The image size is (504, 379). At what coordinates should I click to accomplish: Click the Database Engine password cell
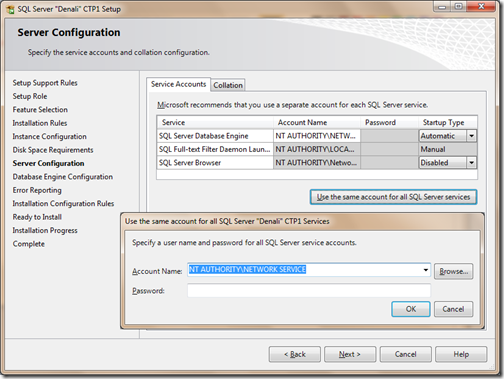[389, 136]
